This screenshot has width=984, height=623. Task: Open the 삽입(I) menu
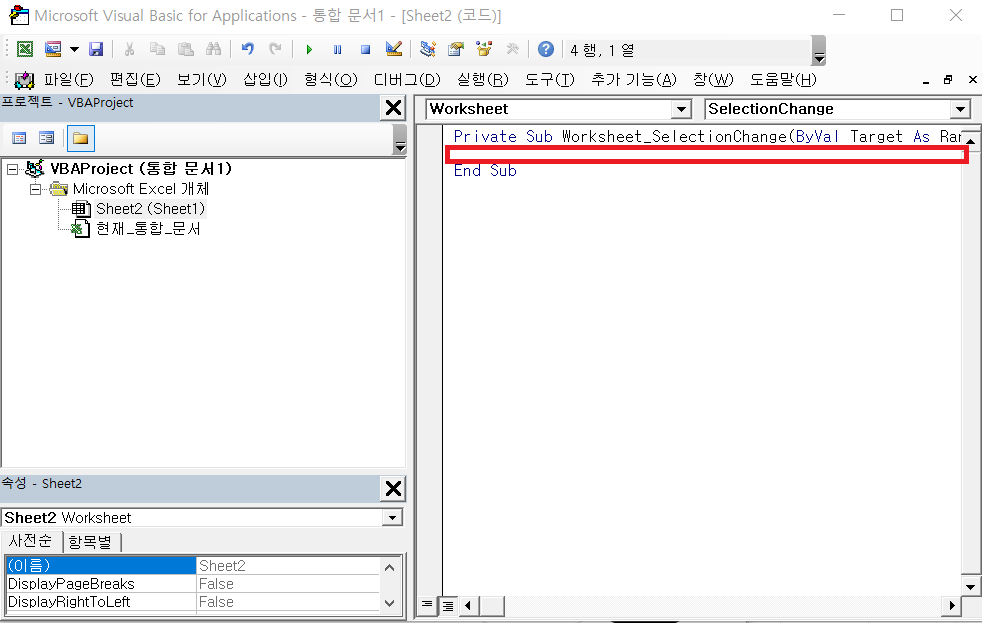click(x=265, y=80)
